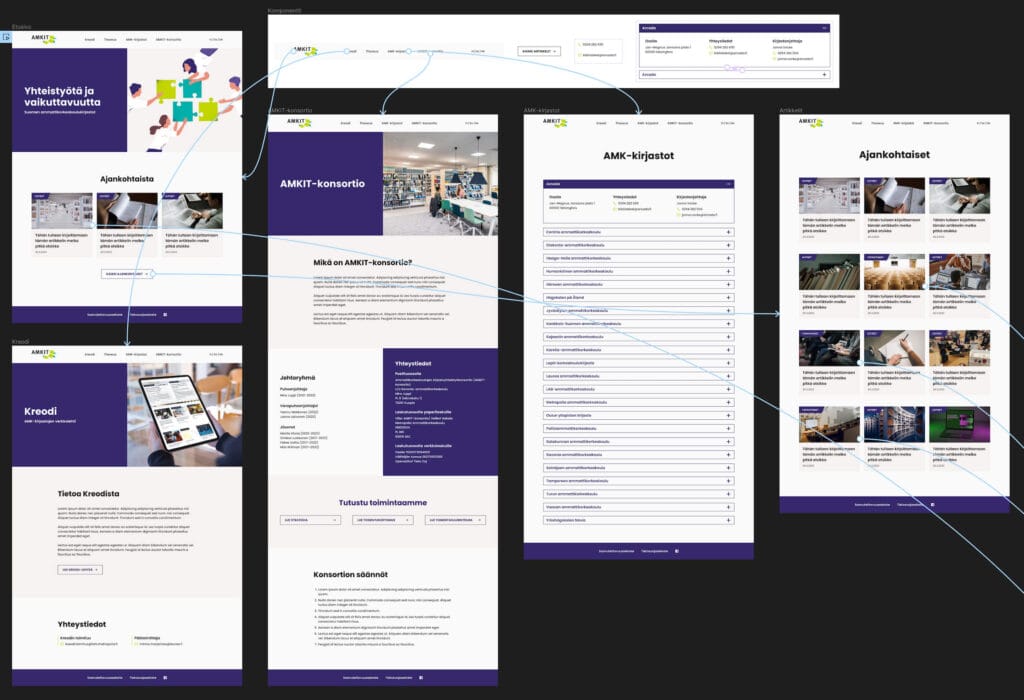The height and width of the screenshot is (700, 1024).
Task: Open Kreodi in the Etusivu frame navigation
Action: pos(89,40)
